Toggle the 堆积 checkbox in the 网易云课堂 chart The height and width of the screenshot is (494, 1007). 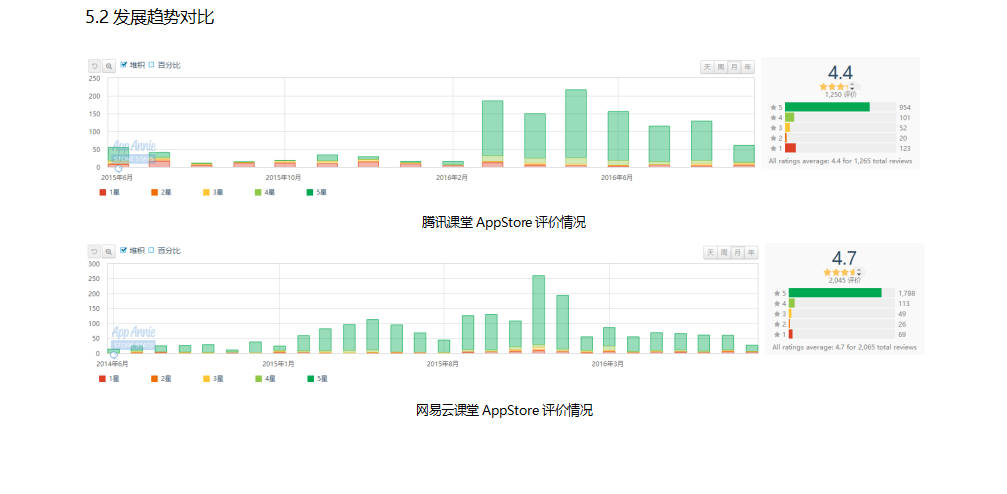pos(124,250)
